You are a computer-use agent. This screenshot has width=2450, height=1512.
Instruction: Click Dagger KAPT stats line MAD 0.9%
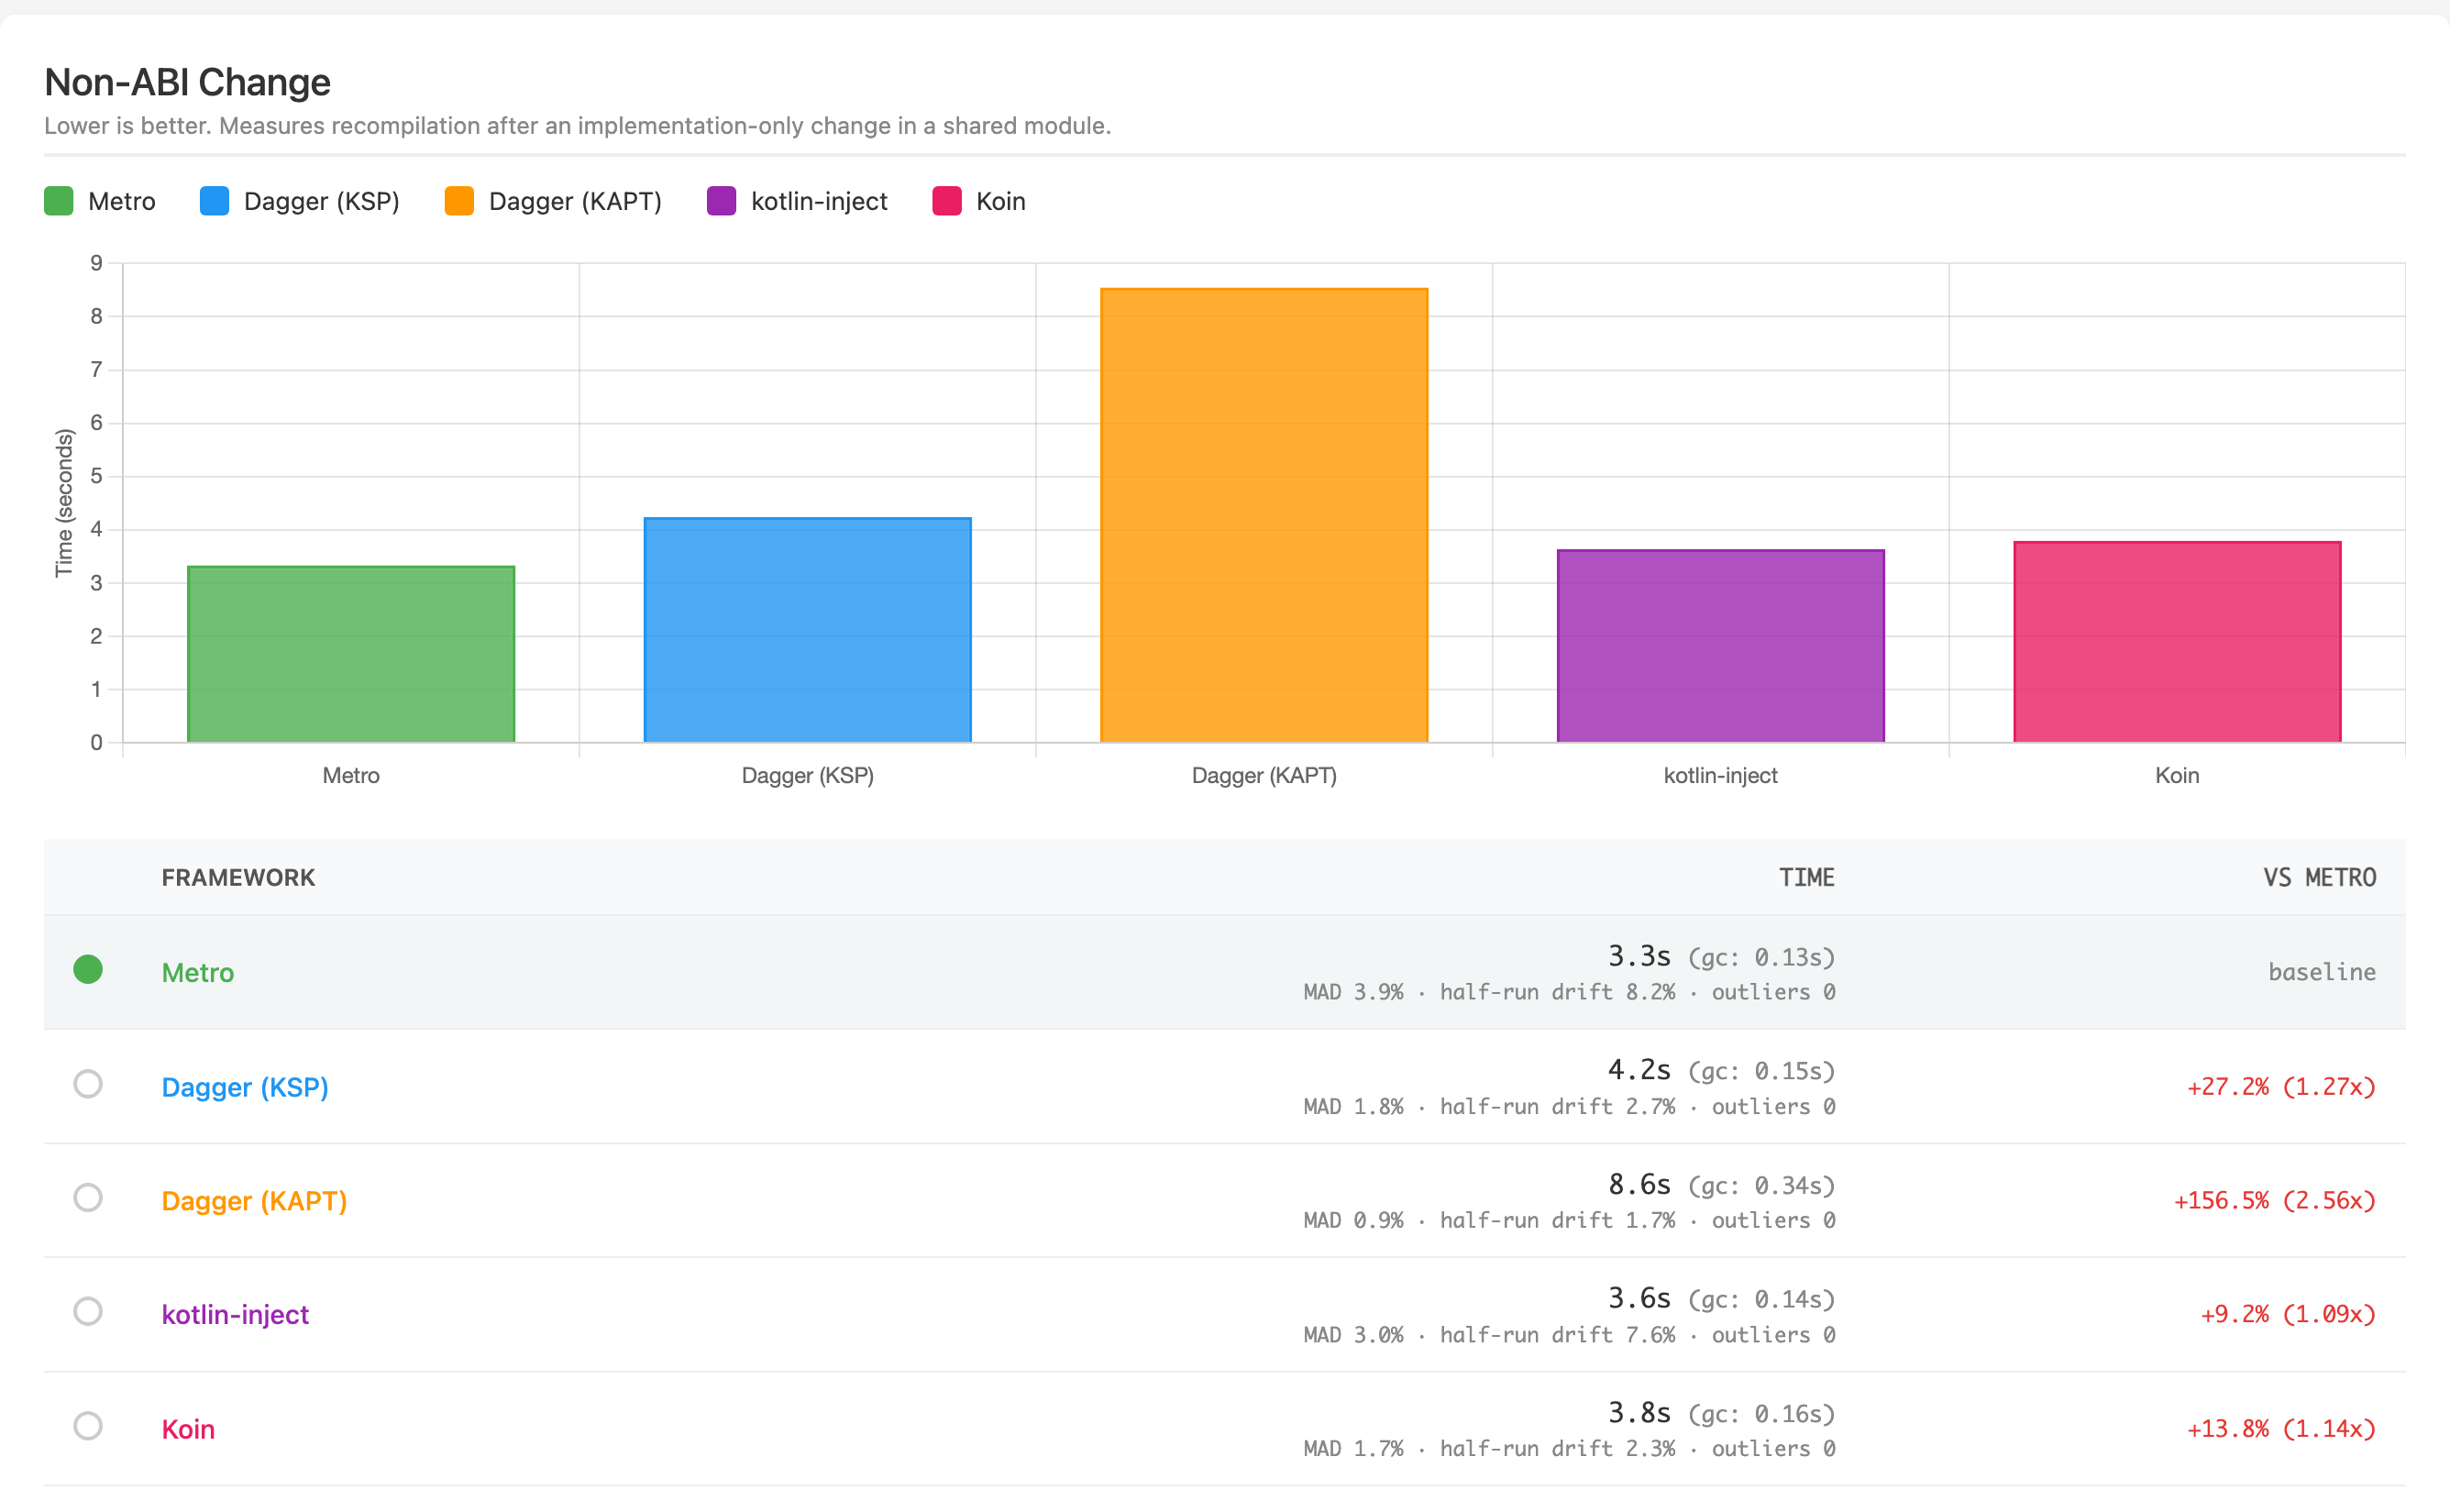(x=1569, y=1221)
